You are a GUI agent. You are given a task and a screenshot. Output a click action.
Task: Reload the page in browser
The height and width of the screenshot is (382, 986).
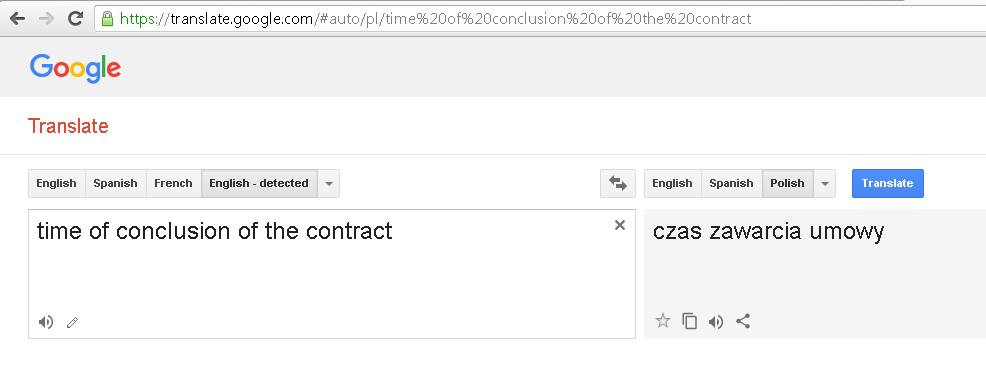pos(75,18)
